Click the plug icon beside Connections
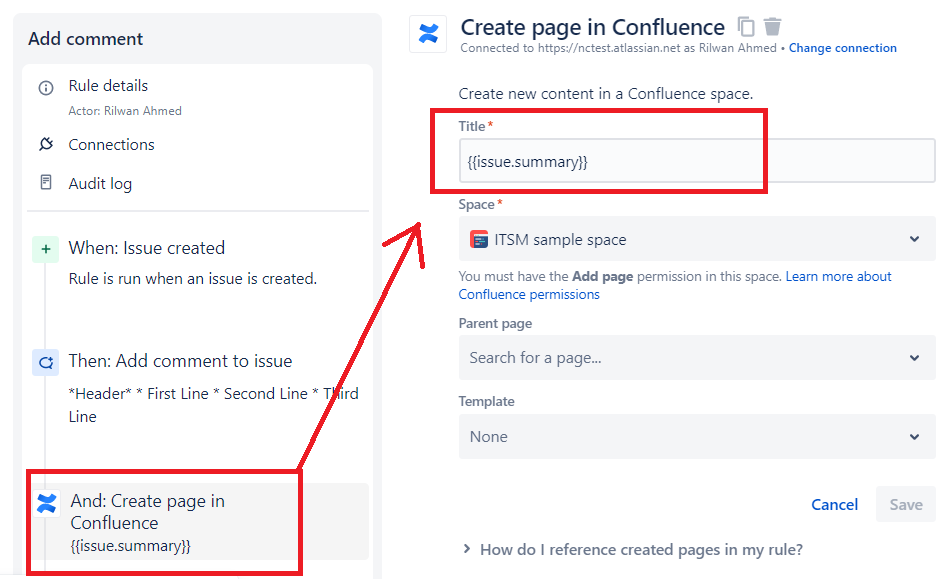Viewport: 949px width, 579px height. [46, 144]
